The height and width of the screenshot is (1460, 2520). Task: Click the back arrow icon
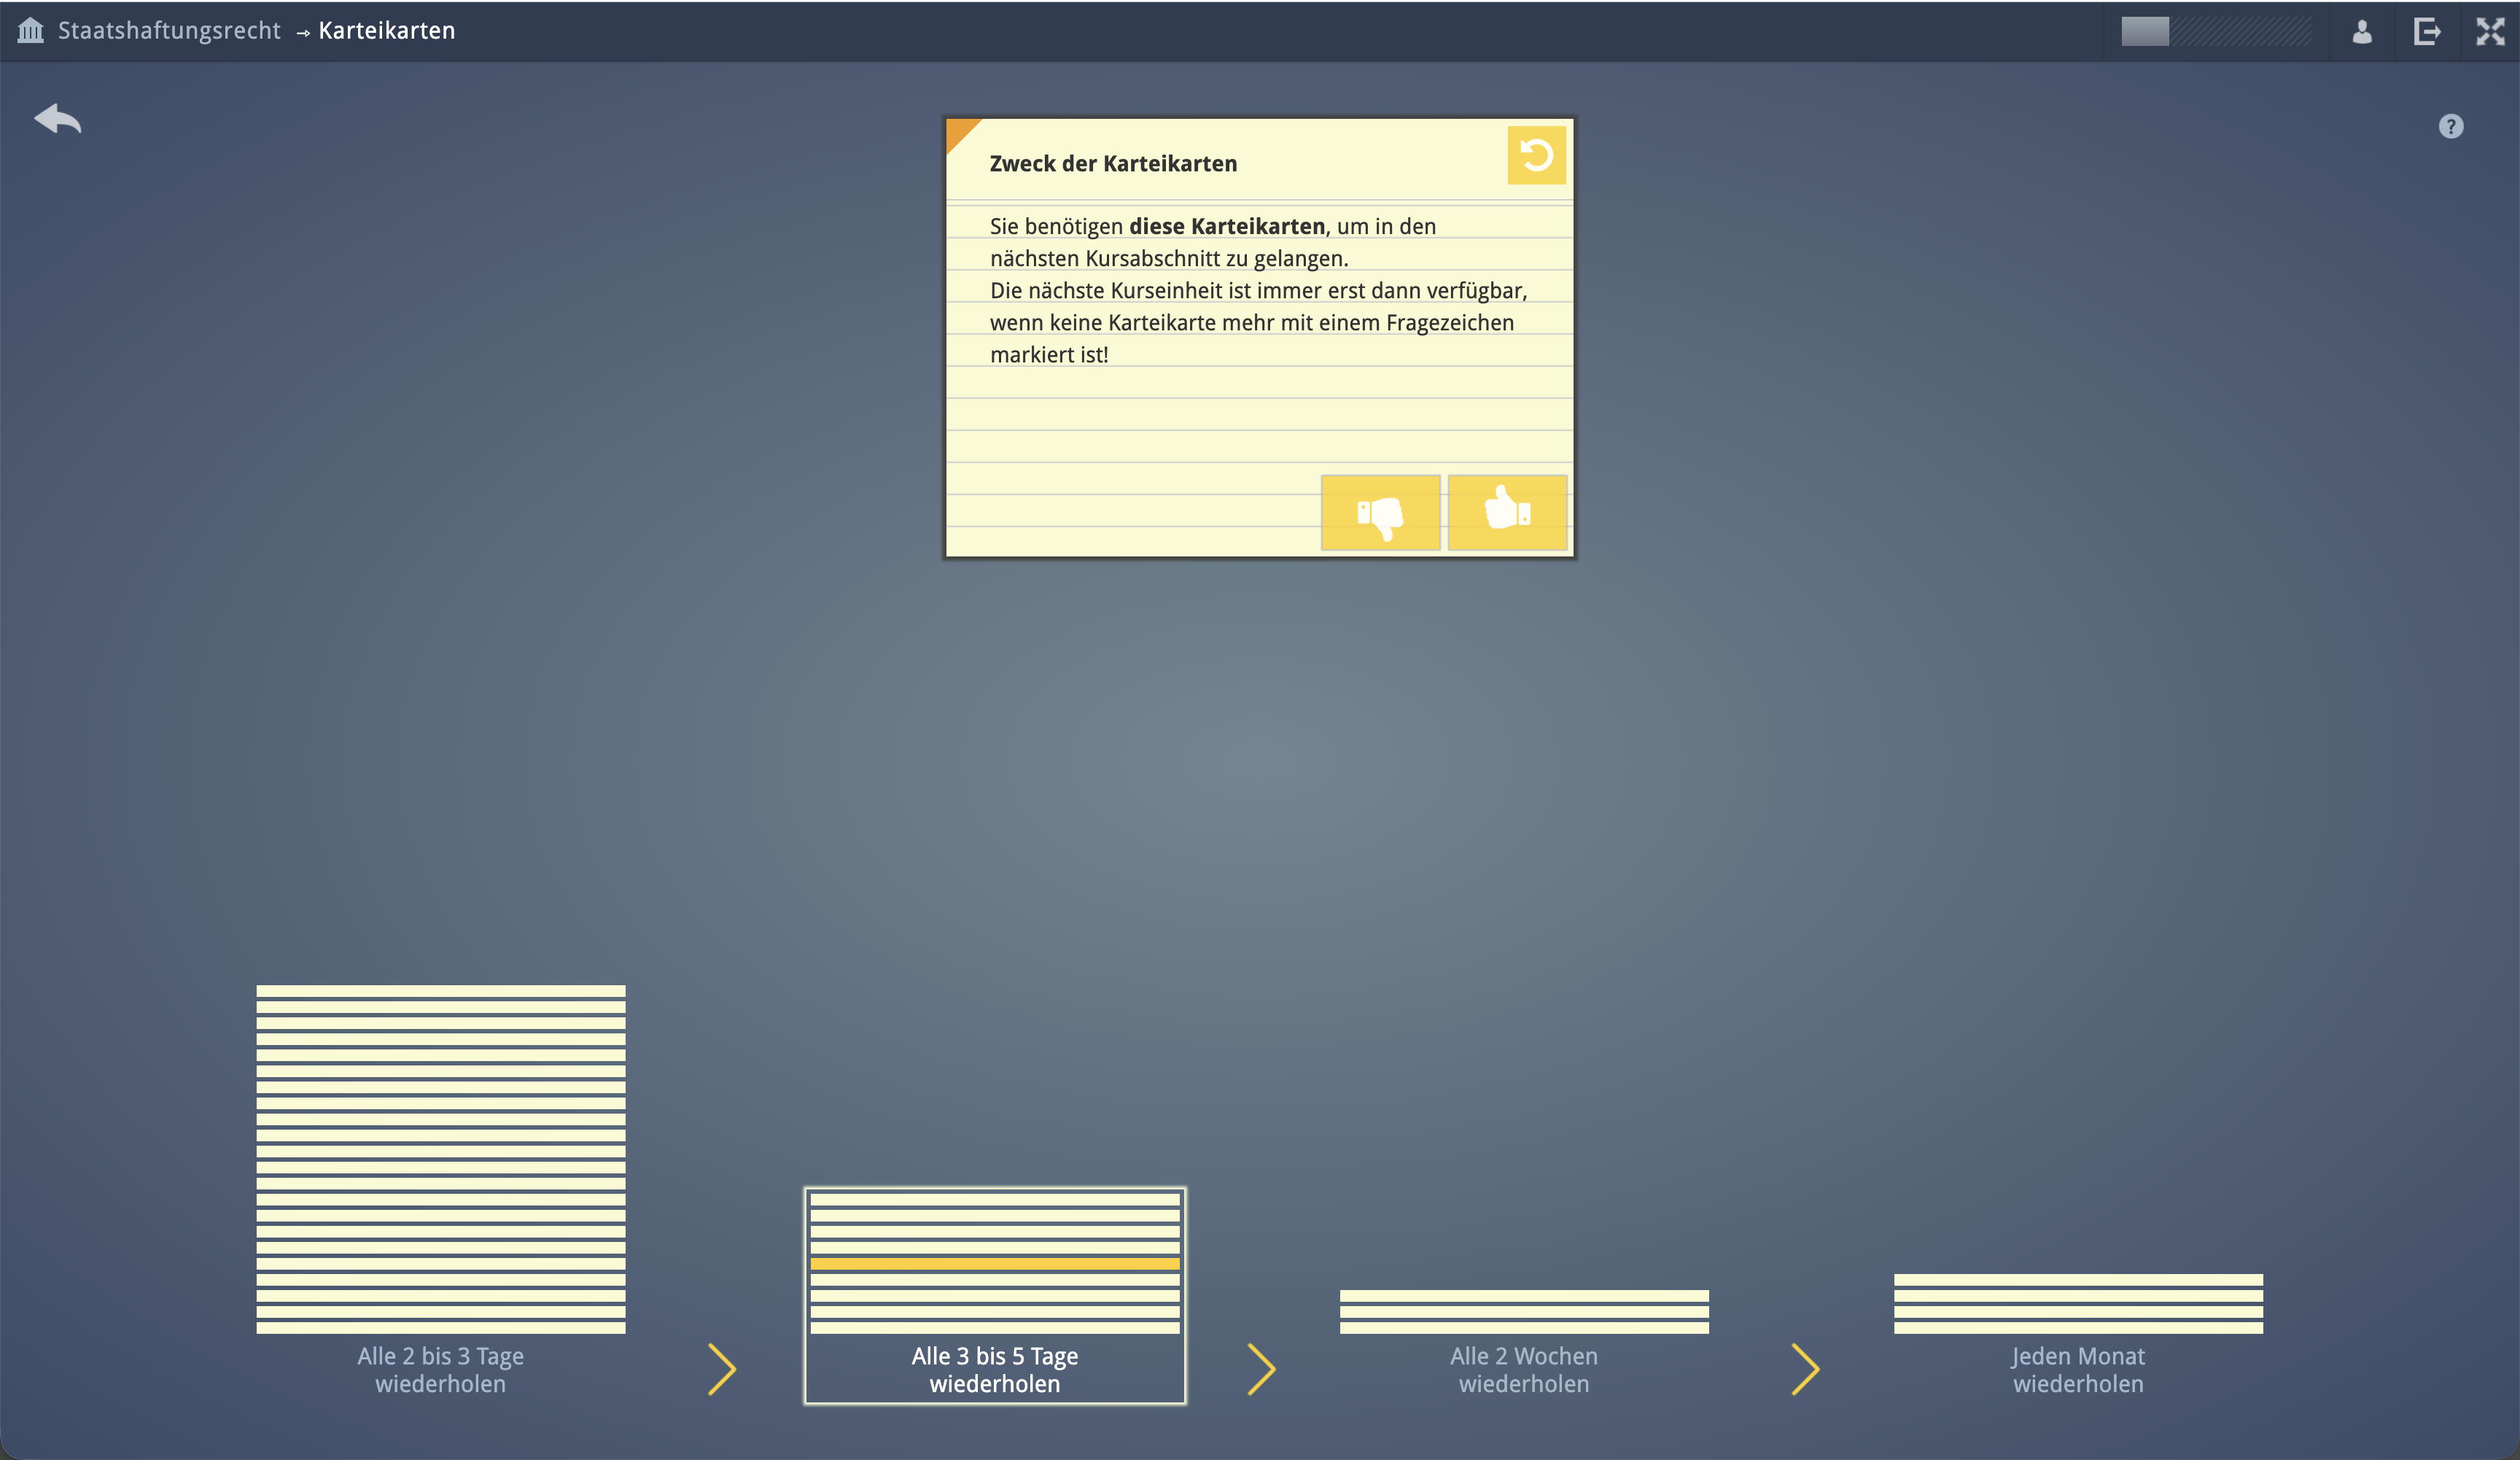(58, 119)
